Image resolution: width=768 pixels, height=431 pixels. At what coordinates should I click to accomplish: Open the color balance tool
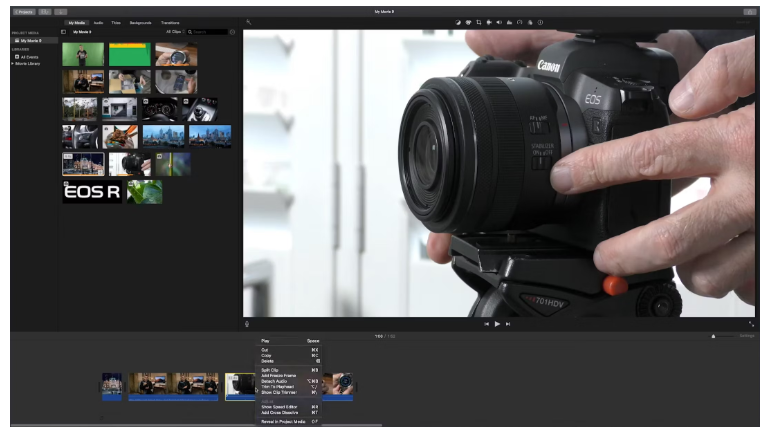458,23
